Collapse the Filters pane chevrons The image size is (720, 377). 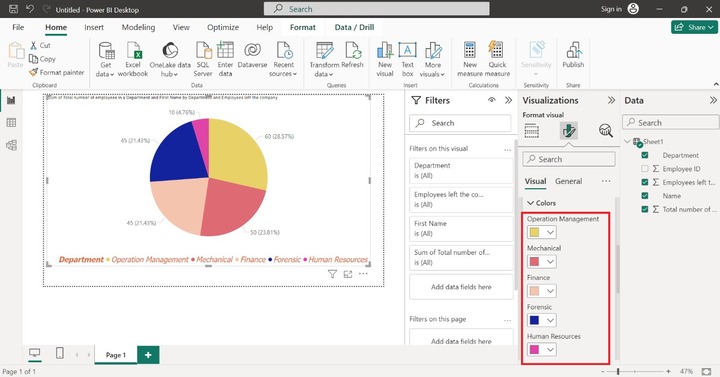point(508,100)
